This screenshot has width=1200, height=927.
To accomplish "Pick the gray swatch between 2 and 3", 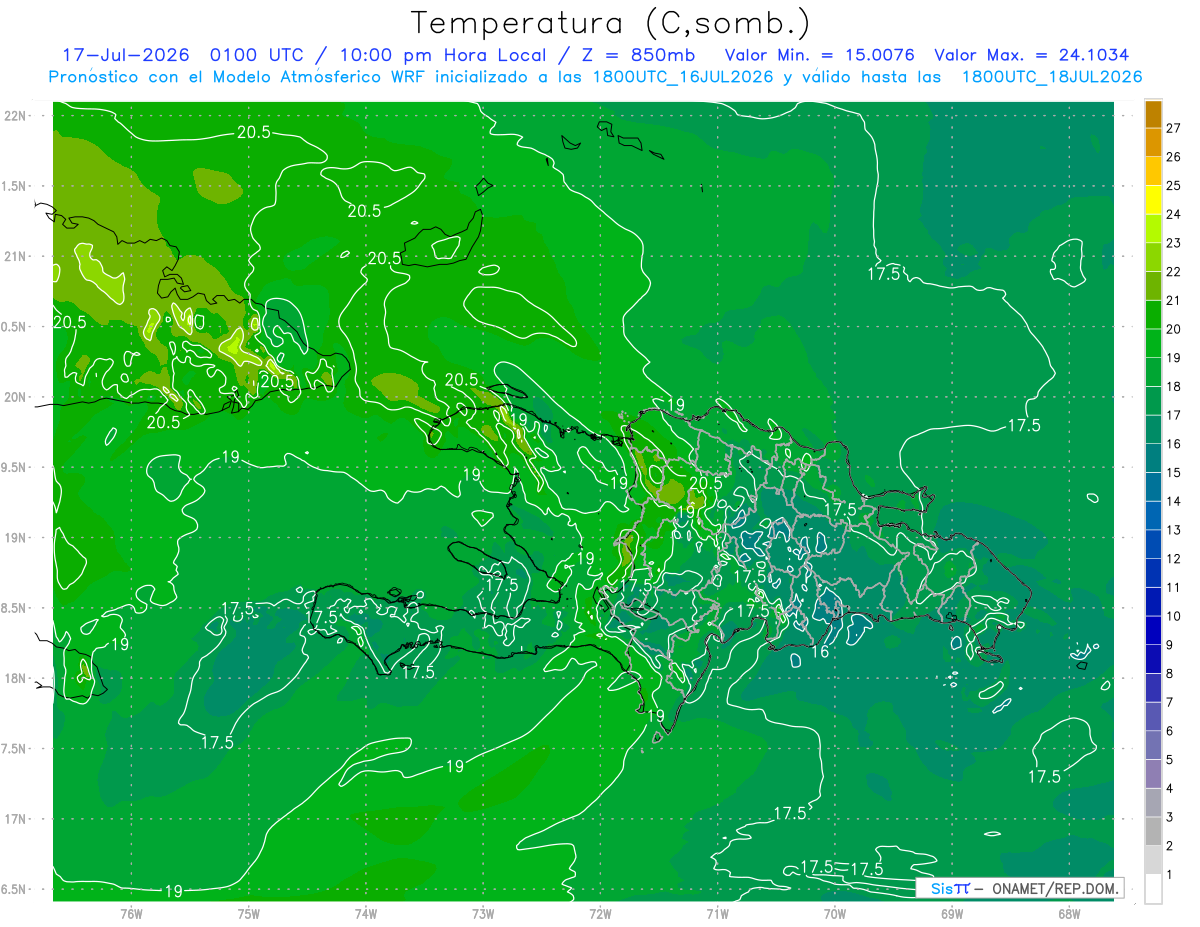I will coord(1153,831).
